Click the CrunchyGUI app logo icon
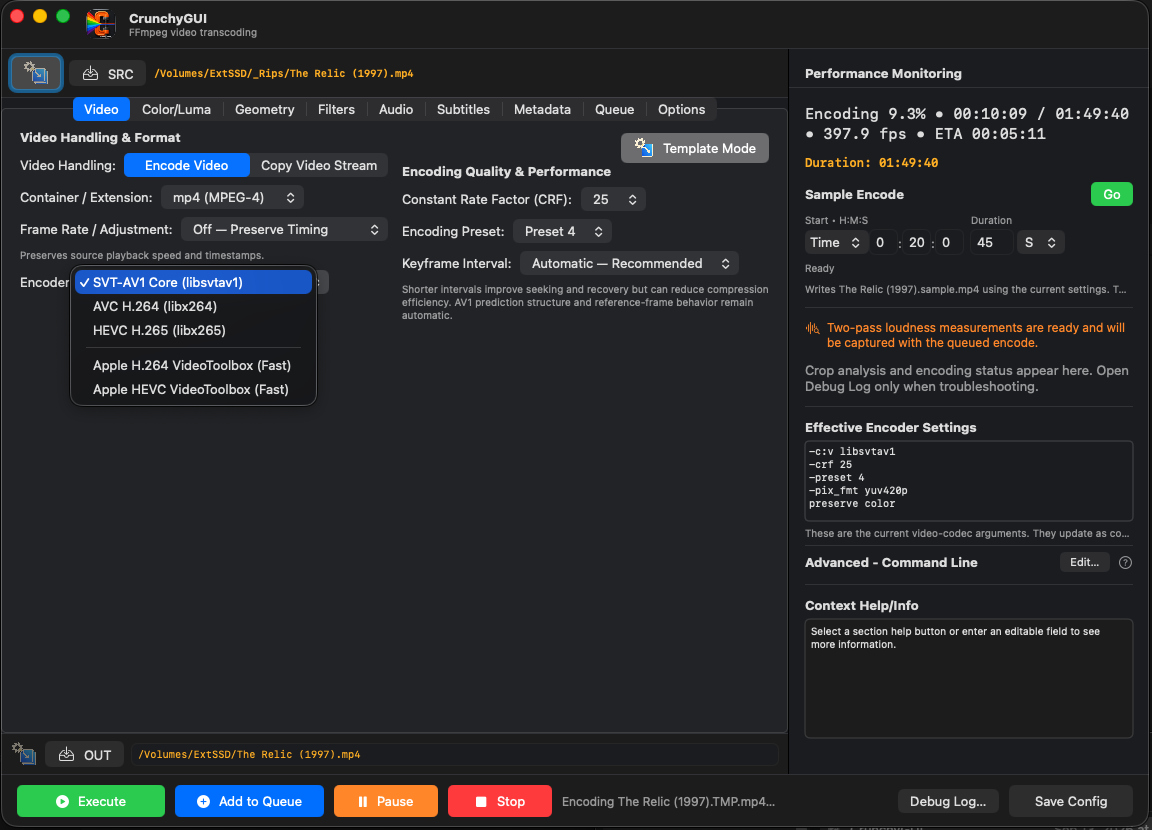 point(101,24)
